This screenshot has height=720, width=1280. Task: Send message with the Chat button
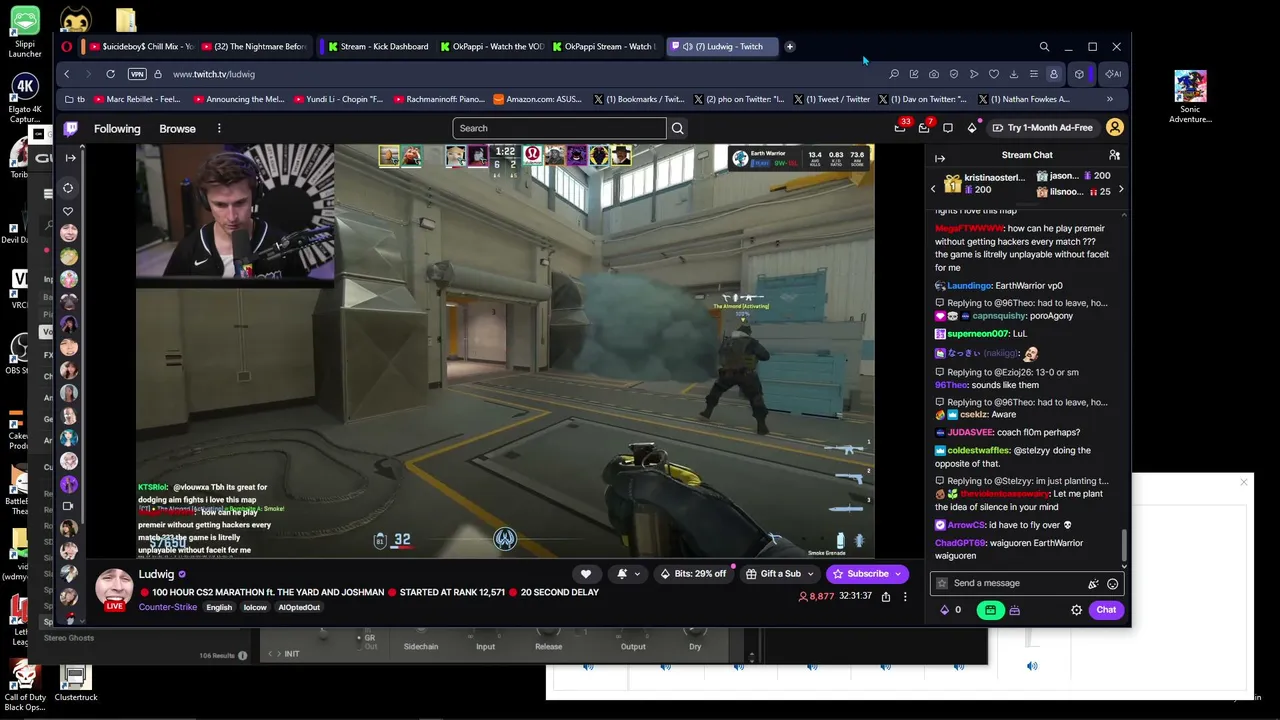point(1106,610)
